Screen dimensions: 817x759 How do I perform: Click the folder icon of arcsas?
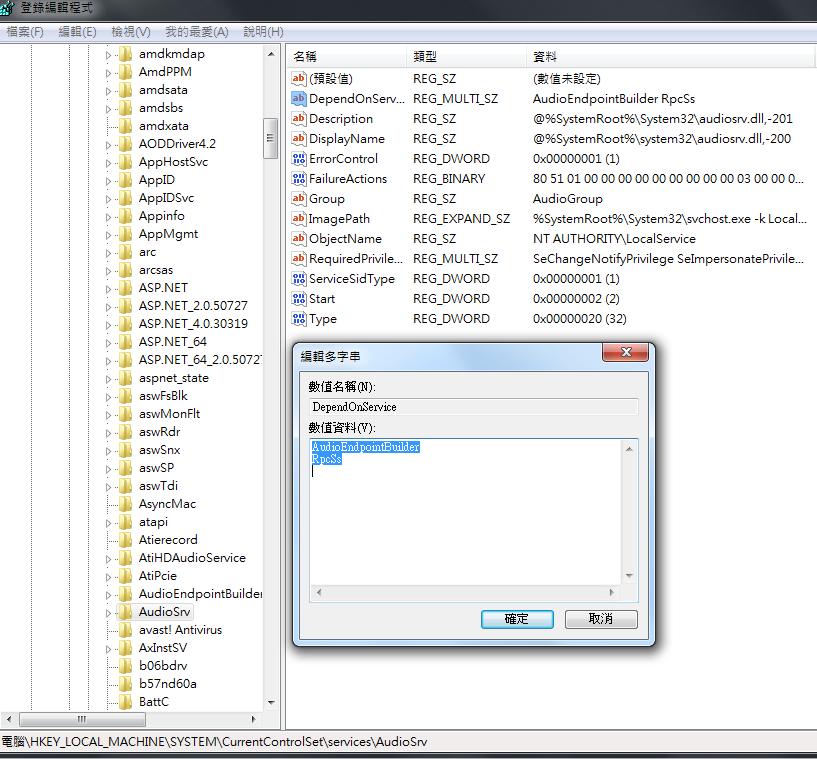(125, 270)
